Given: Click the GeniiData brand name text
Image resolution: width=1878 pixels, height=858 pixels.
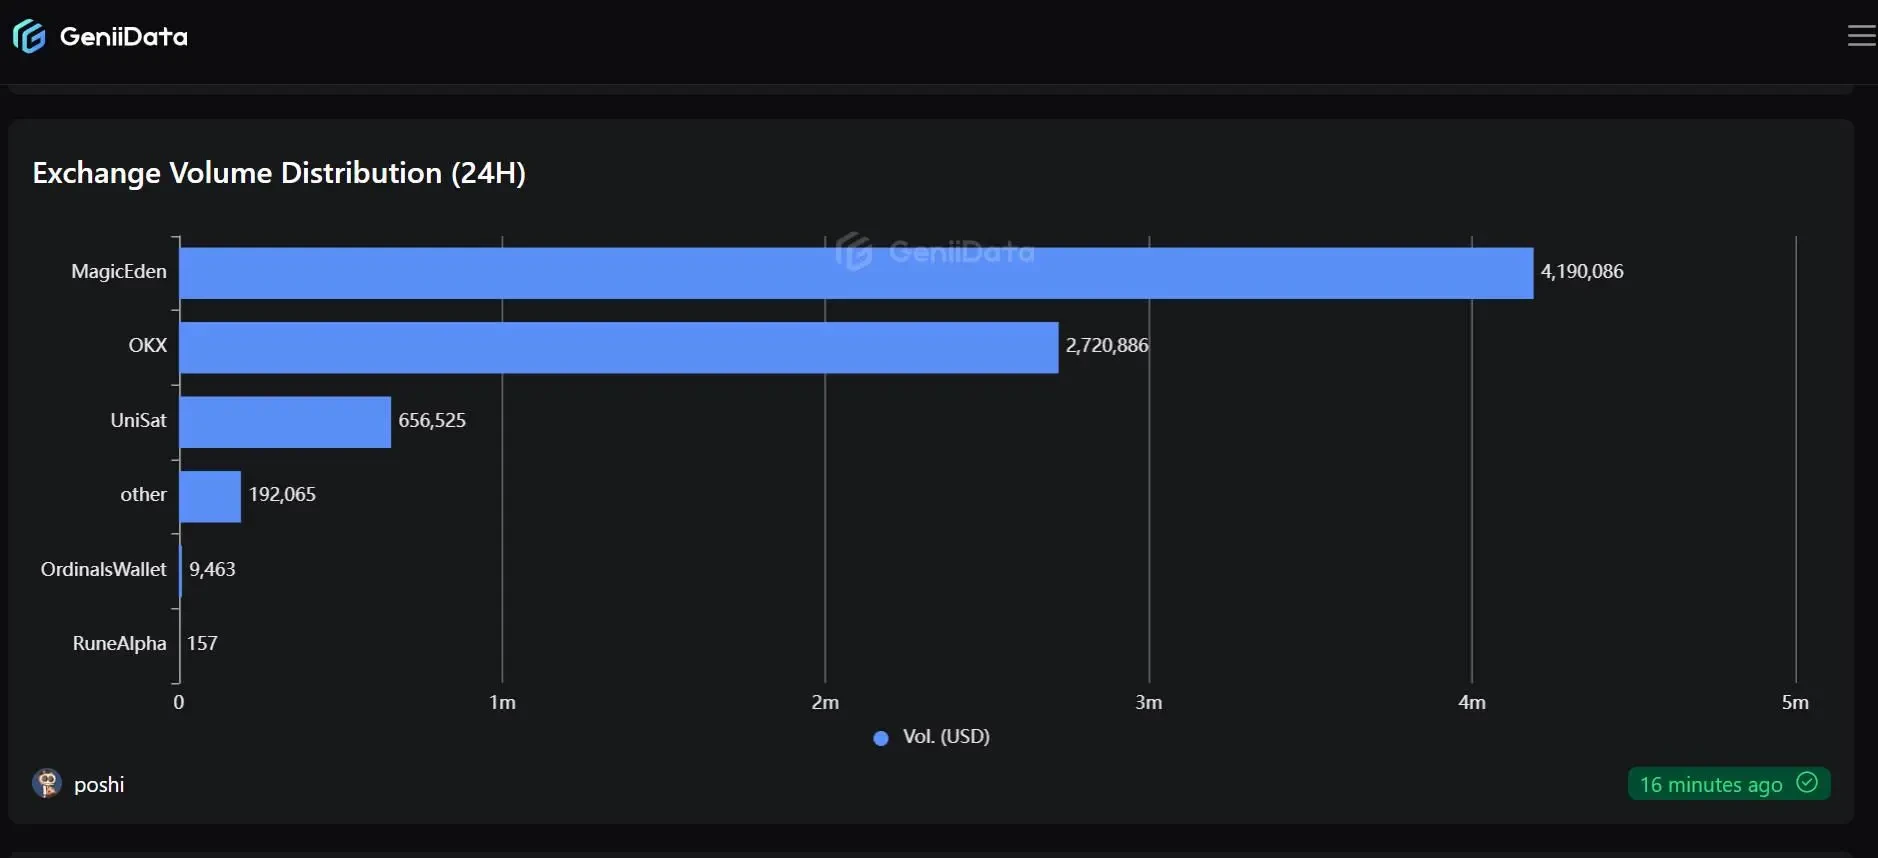Looking at the screenshot, I should tap(124, 37).
